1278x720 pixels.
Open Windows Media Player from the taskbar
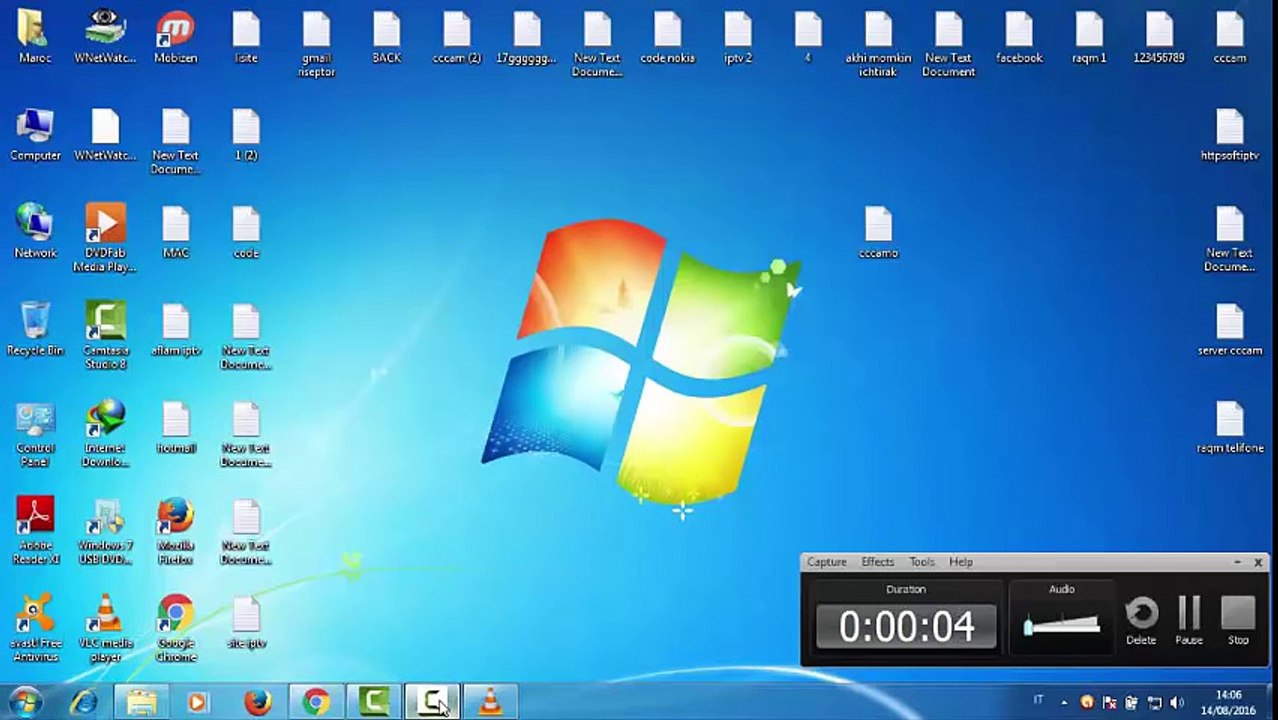[x=198, y=702]
